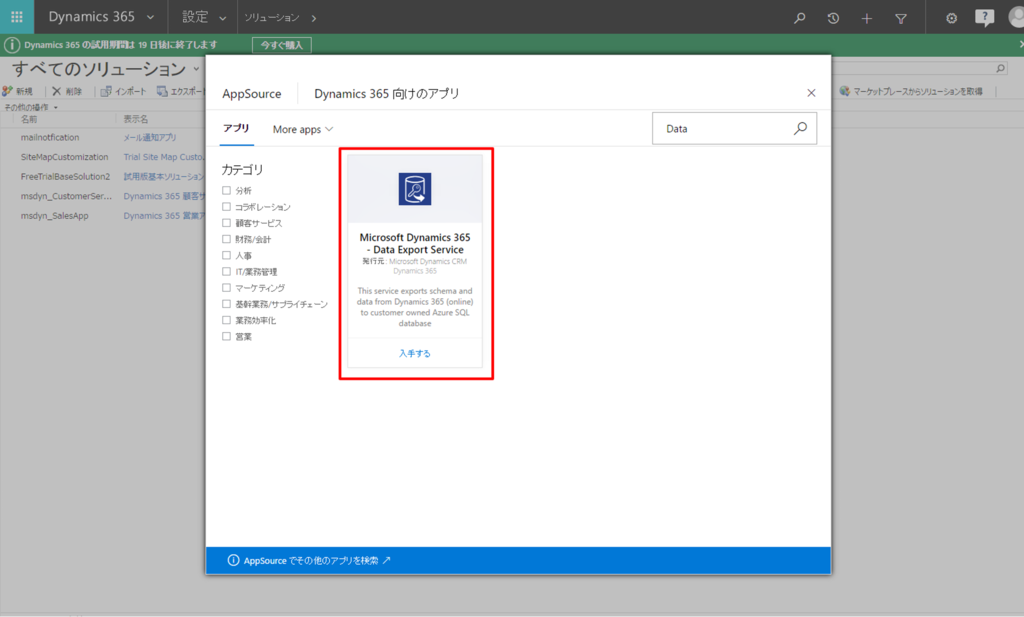Image resolution: width=1024 pixels, height=617 pixels.
Task: Click AppSource でその他のアプリを検索 footer link
Action: [317, 560]
